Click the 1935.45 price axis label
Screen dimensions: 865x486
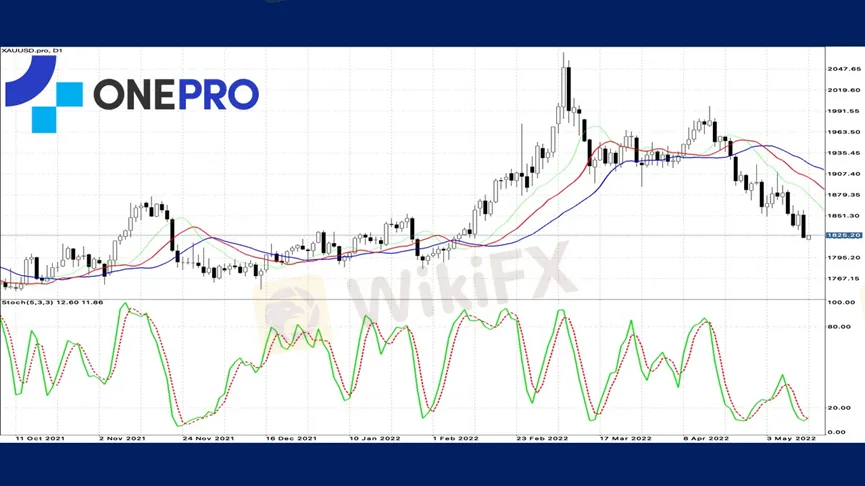click(844, 153)
